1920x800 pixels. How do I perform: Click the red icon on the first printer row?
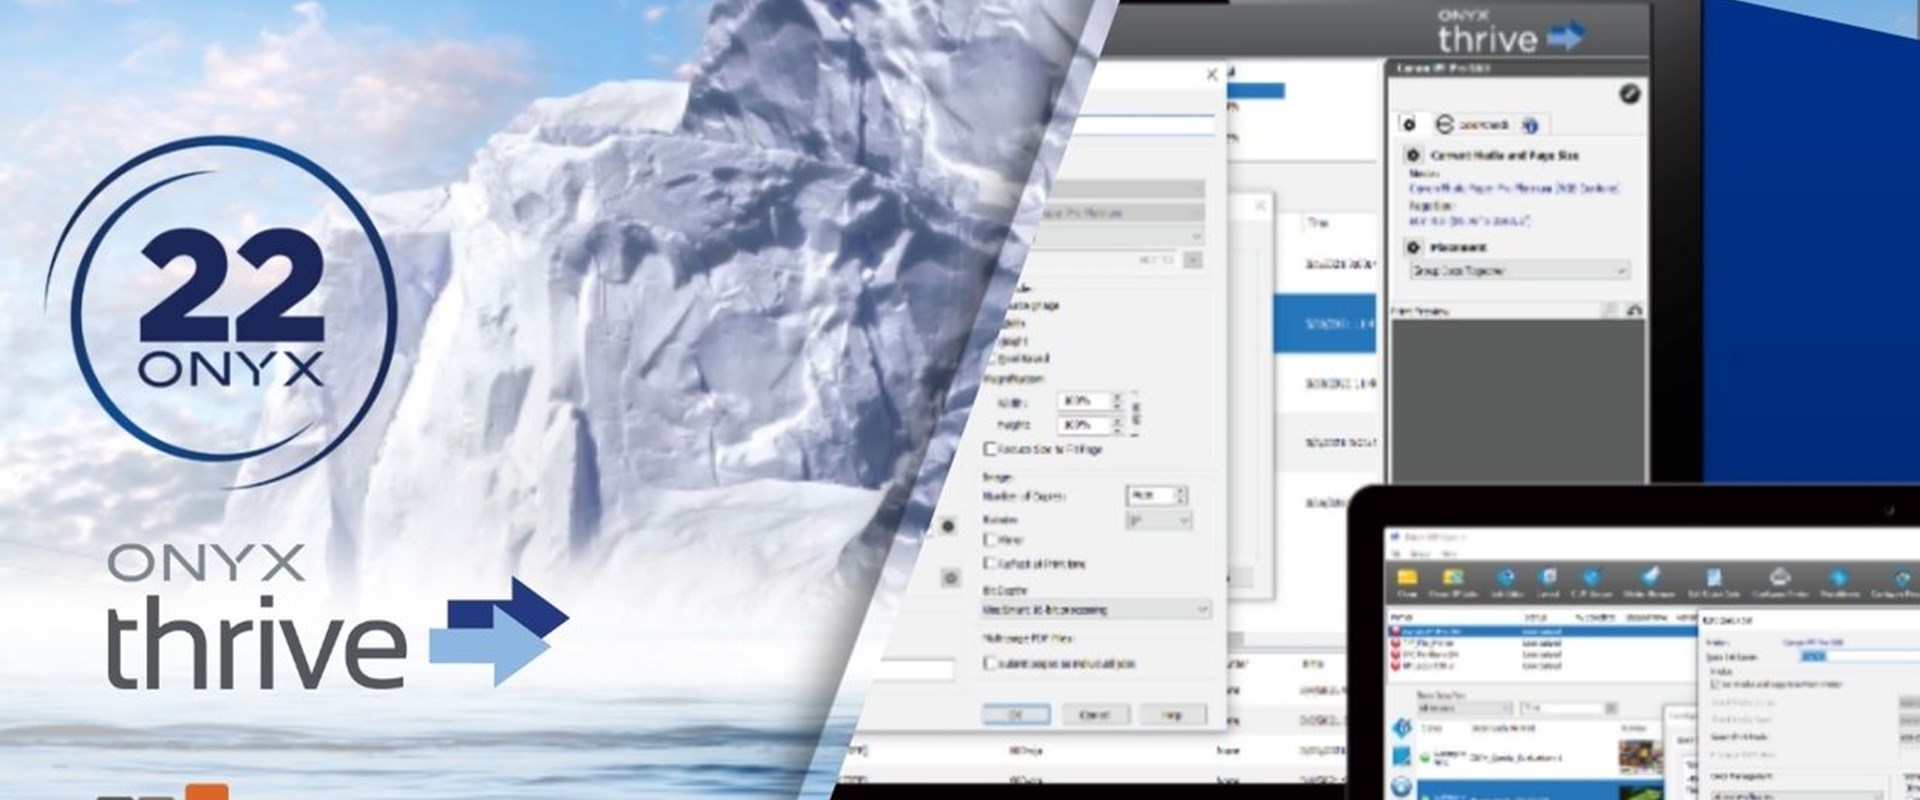[x=1397, y=633]
